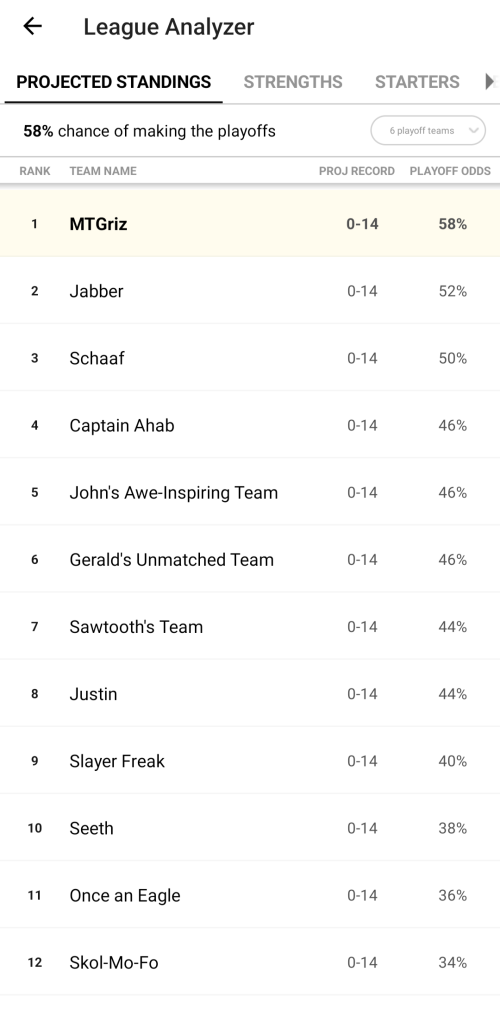This screenshot has width=500, height=1009.
Task: Select the Skol-Mo-Fo team row
Action: point(250,962)
